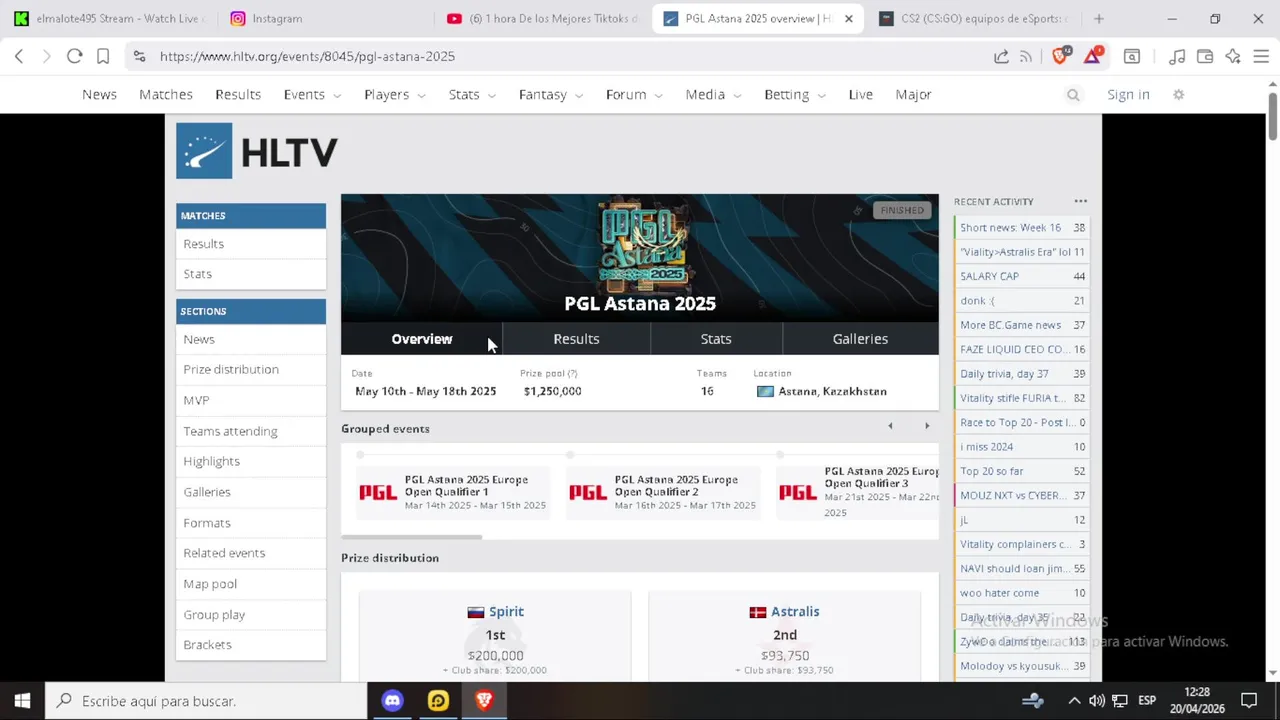The height and width of the screenshot is (720, 1280).
Task: Open a new browser tab with plus
Action: [1099, 18]
